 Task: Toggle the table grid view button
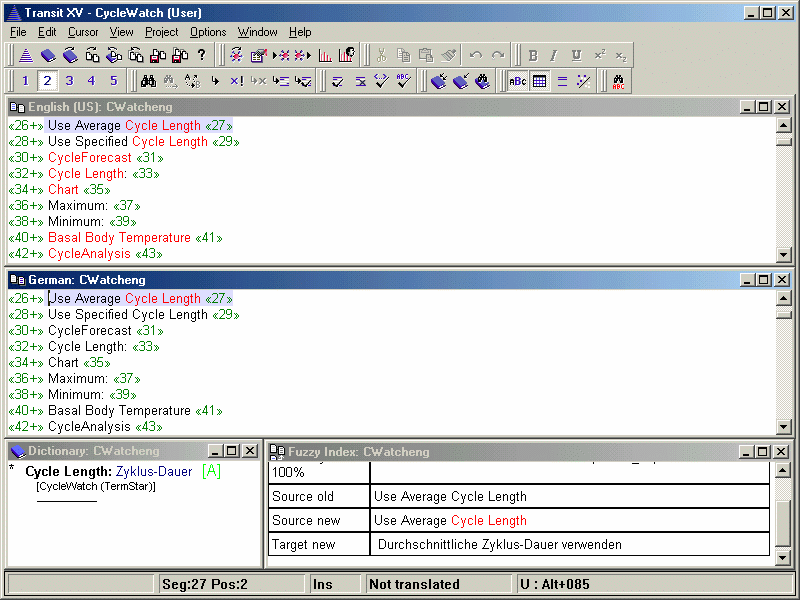pos(540,81)
